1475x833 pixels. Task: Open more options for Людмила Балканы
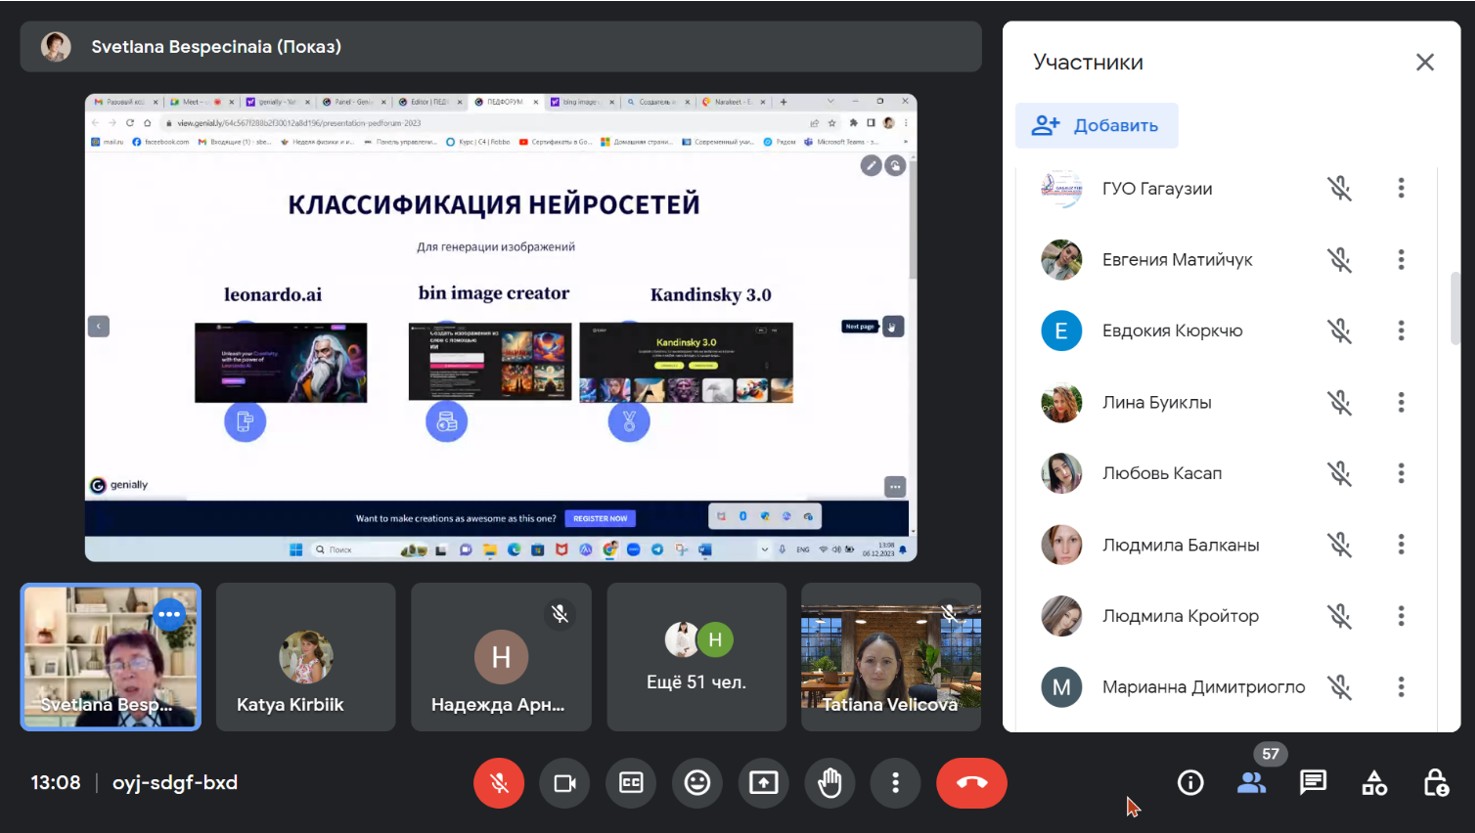pyautogui.click(x=1401, y=545)
